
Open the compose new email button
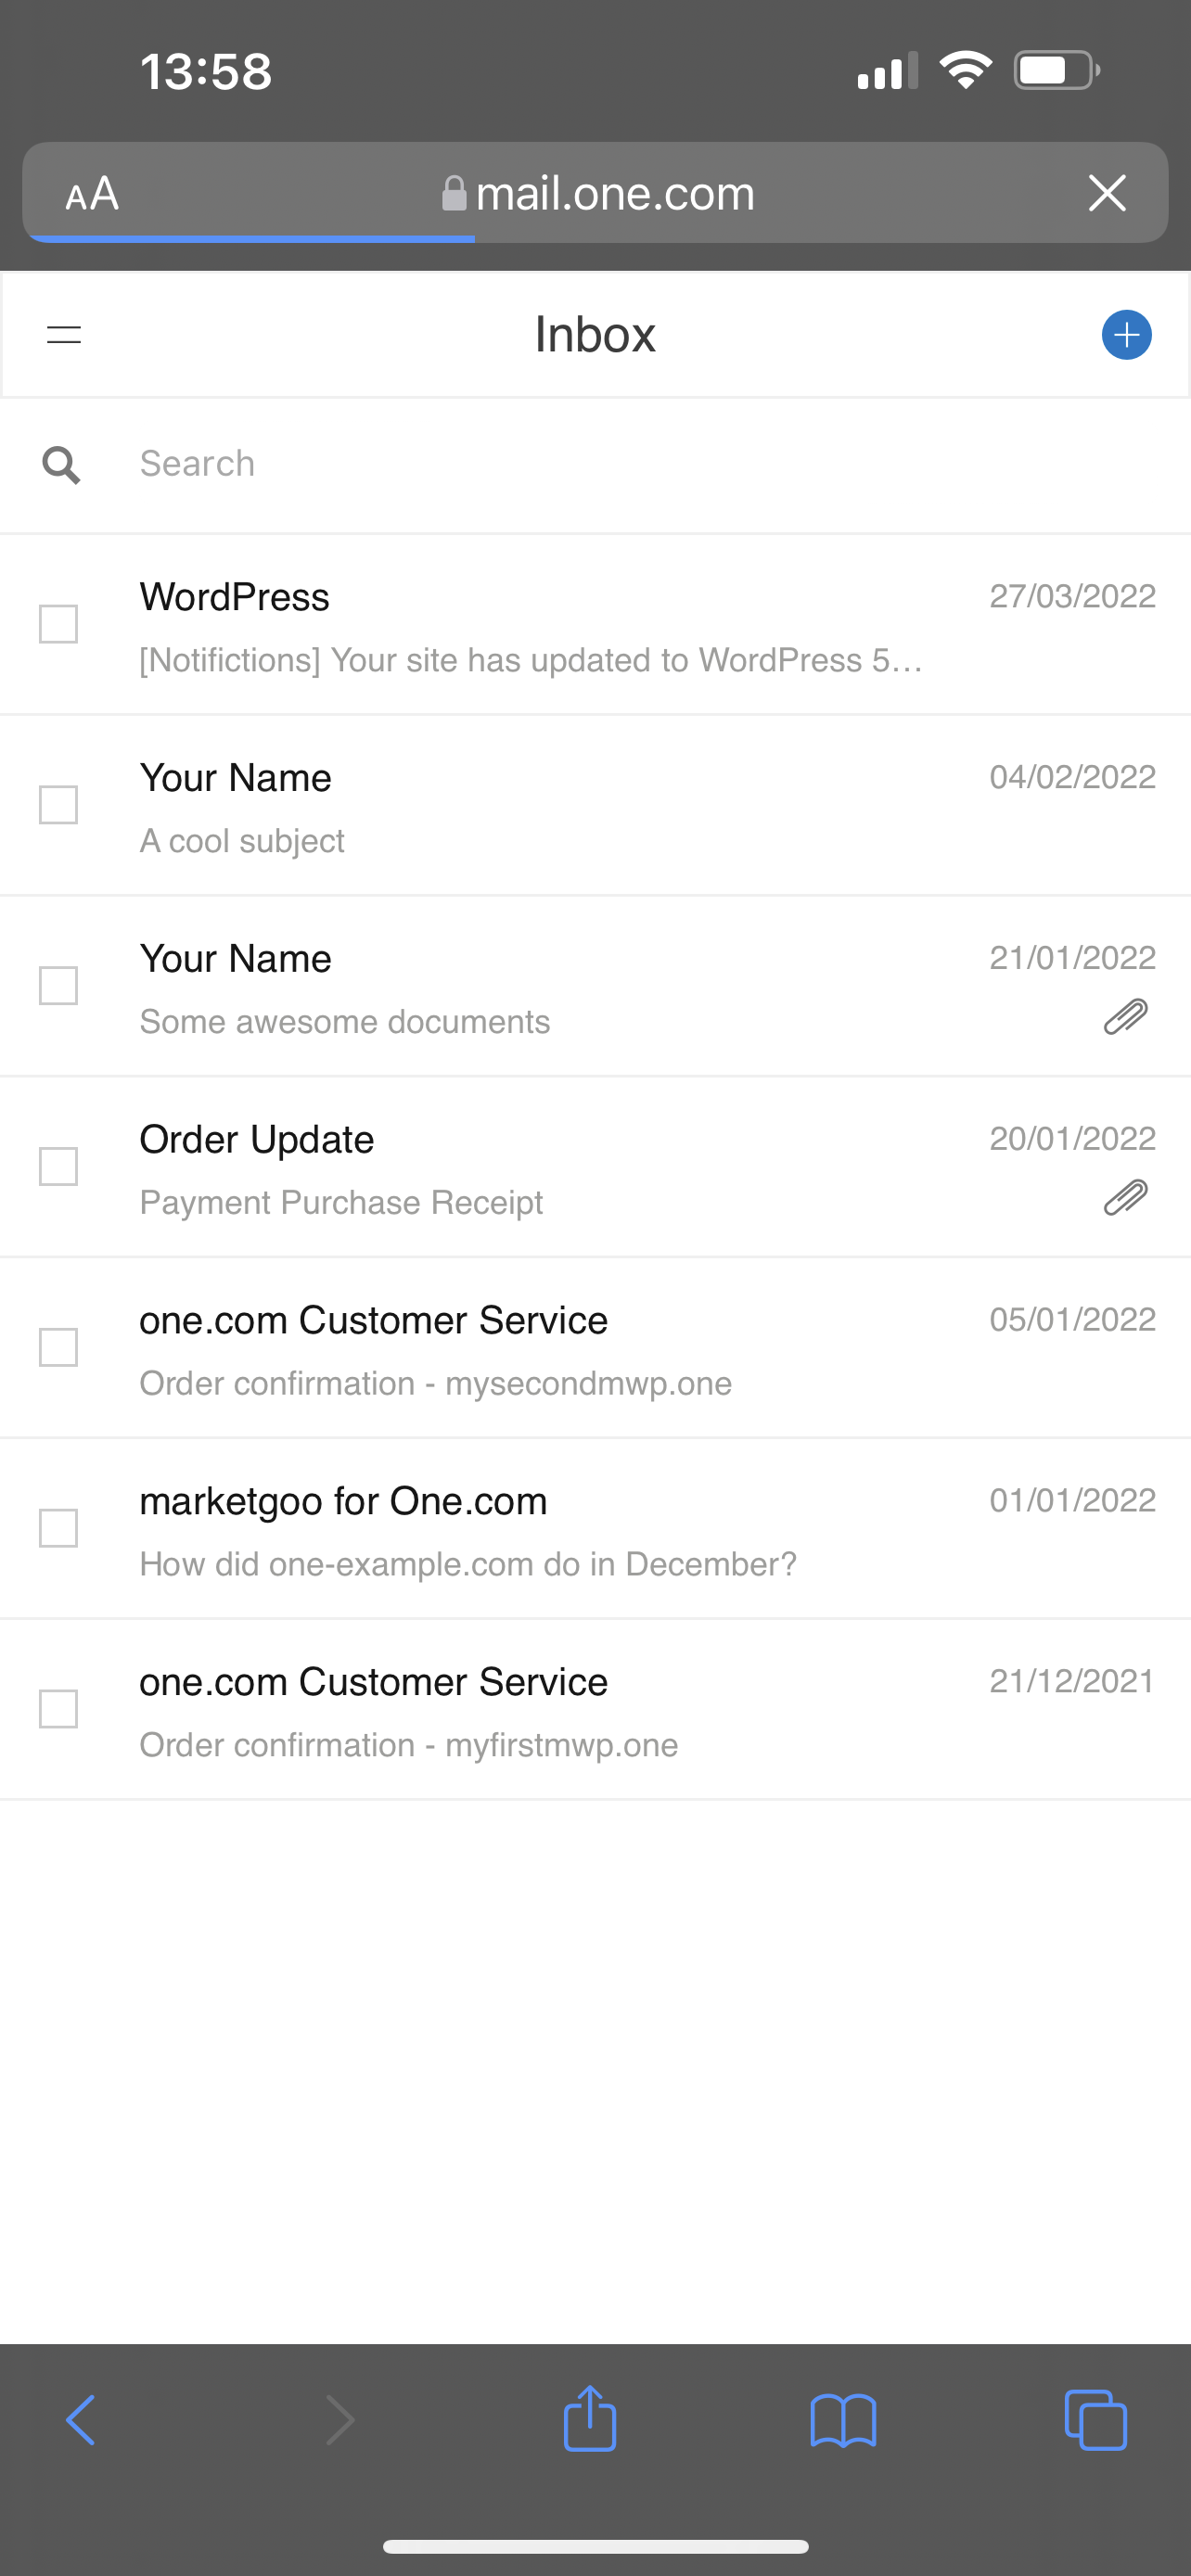click(1126, 335)
